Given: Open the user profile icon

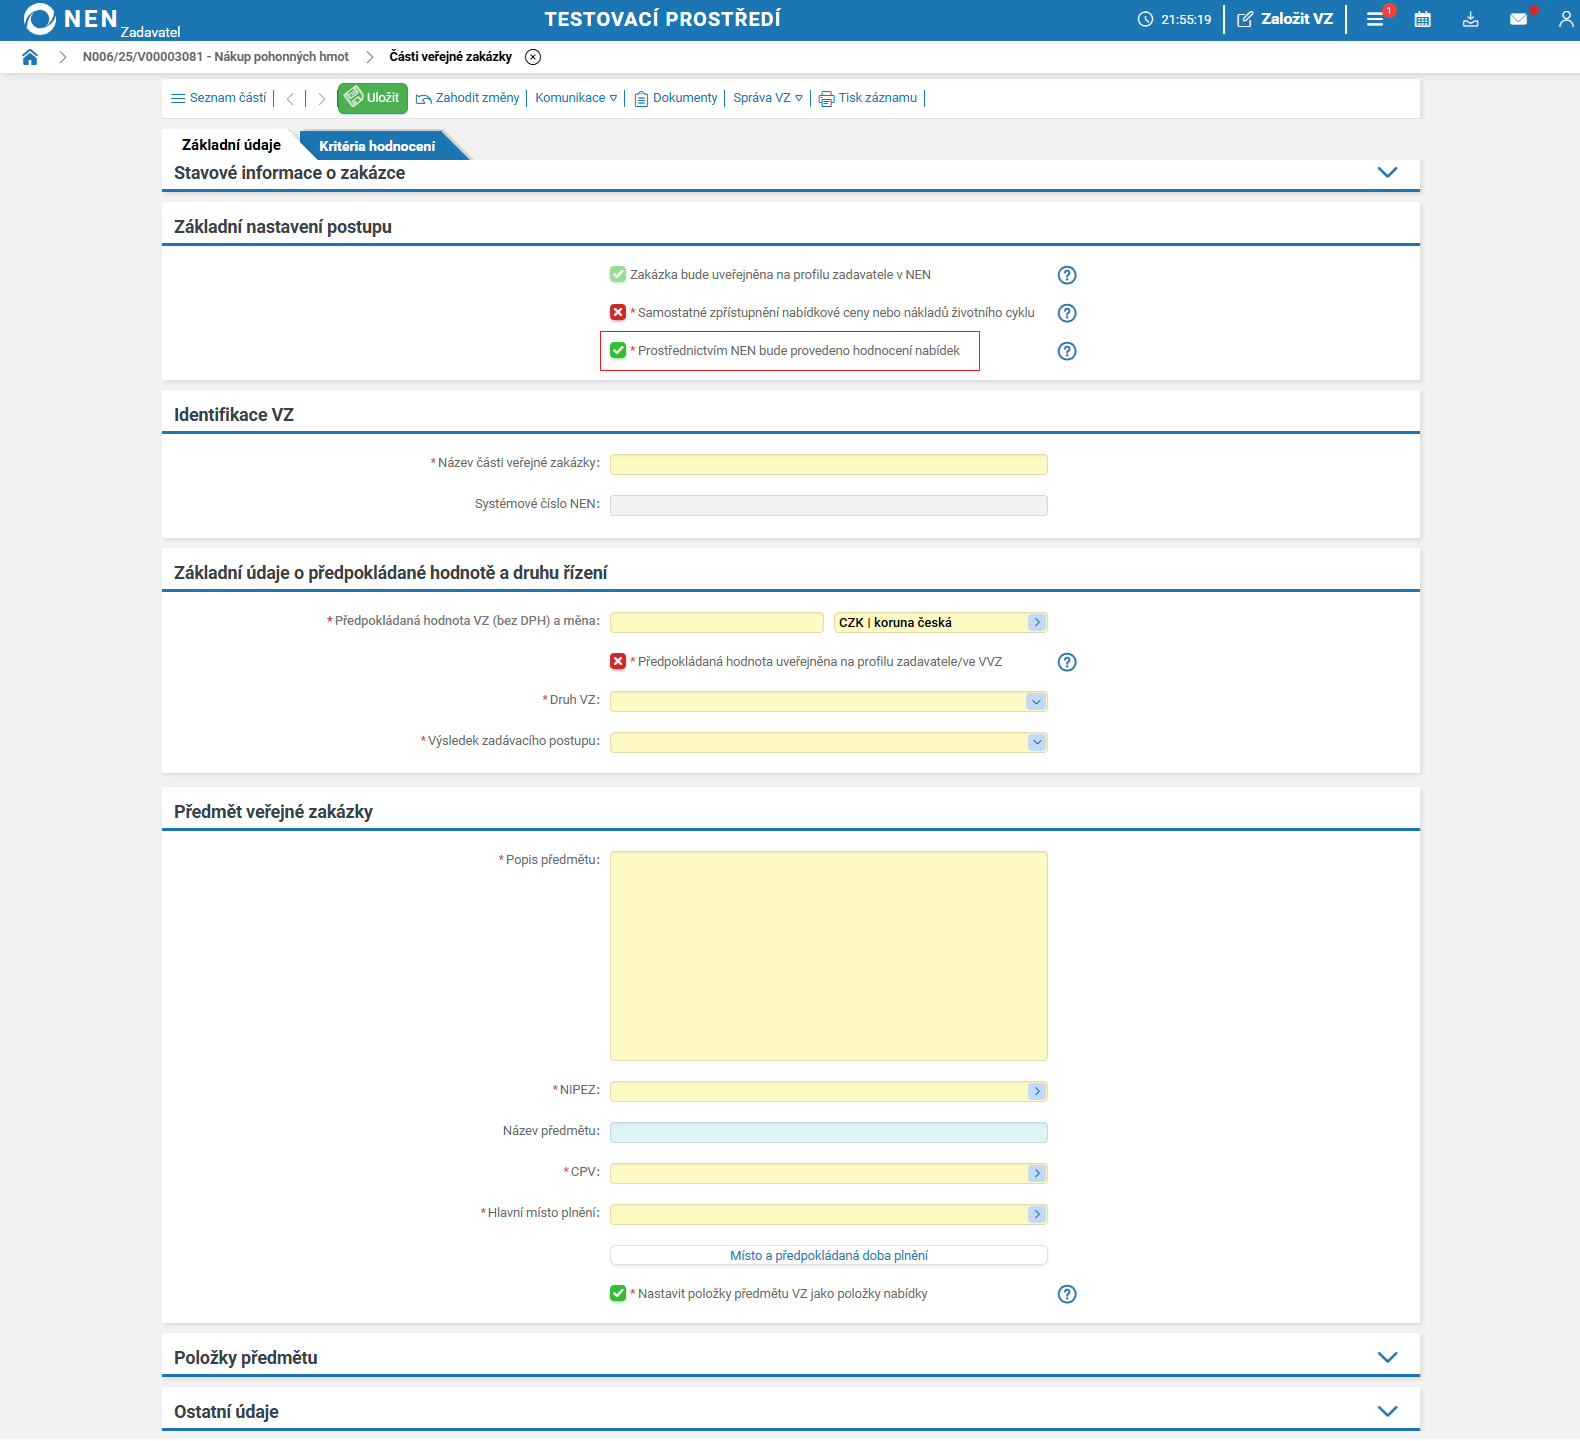Looking at the screenshot, I should point(1565,19).
